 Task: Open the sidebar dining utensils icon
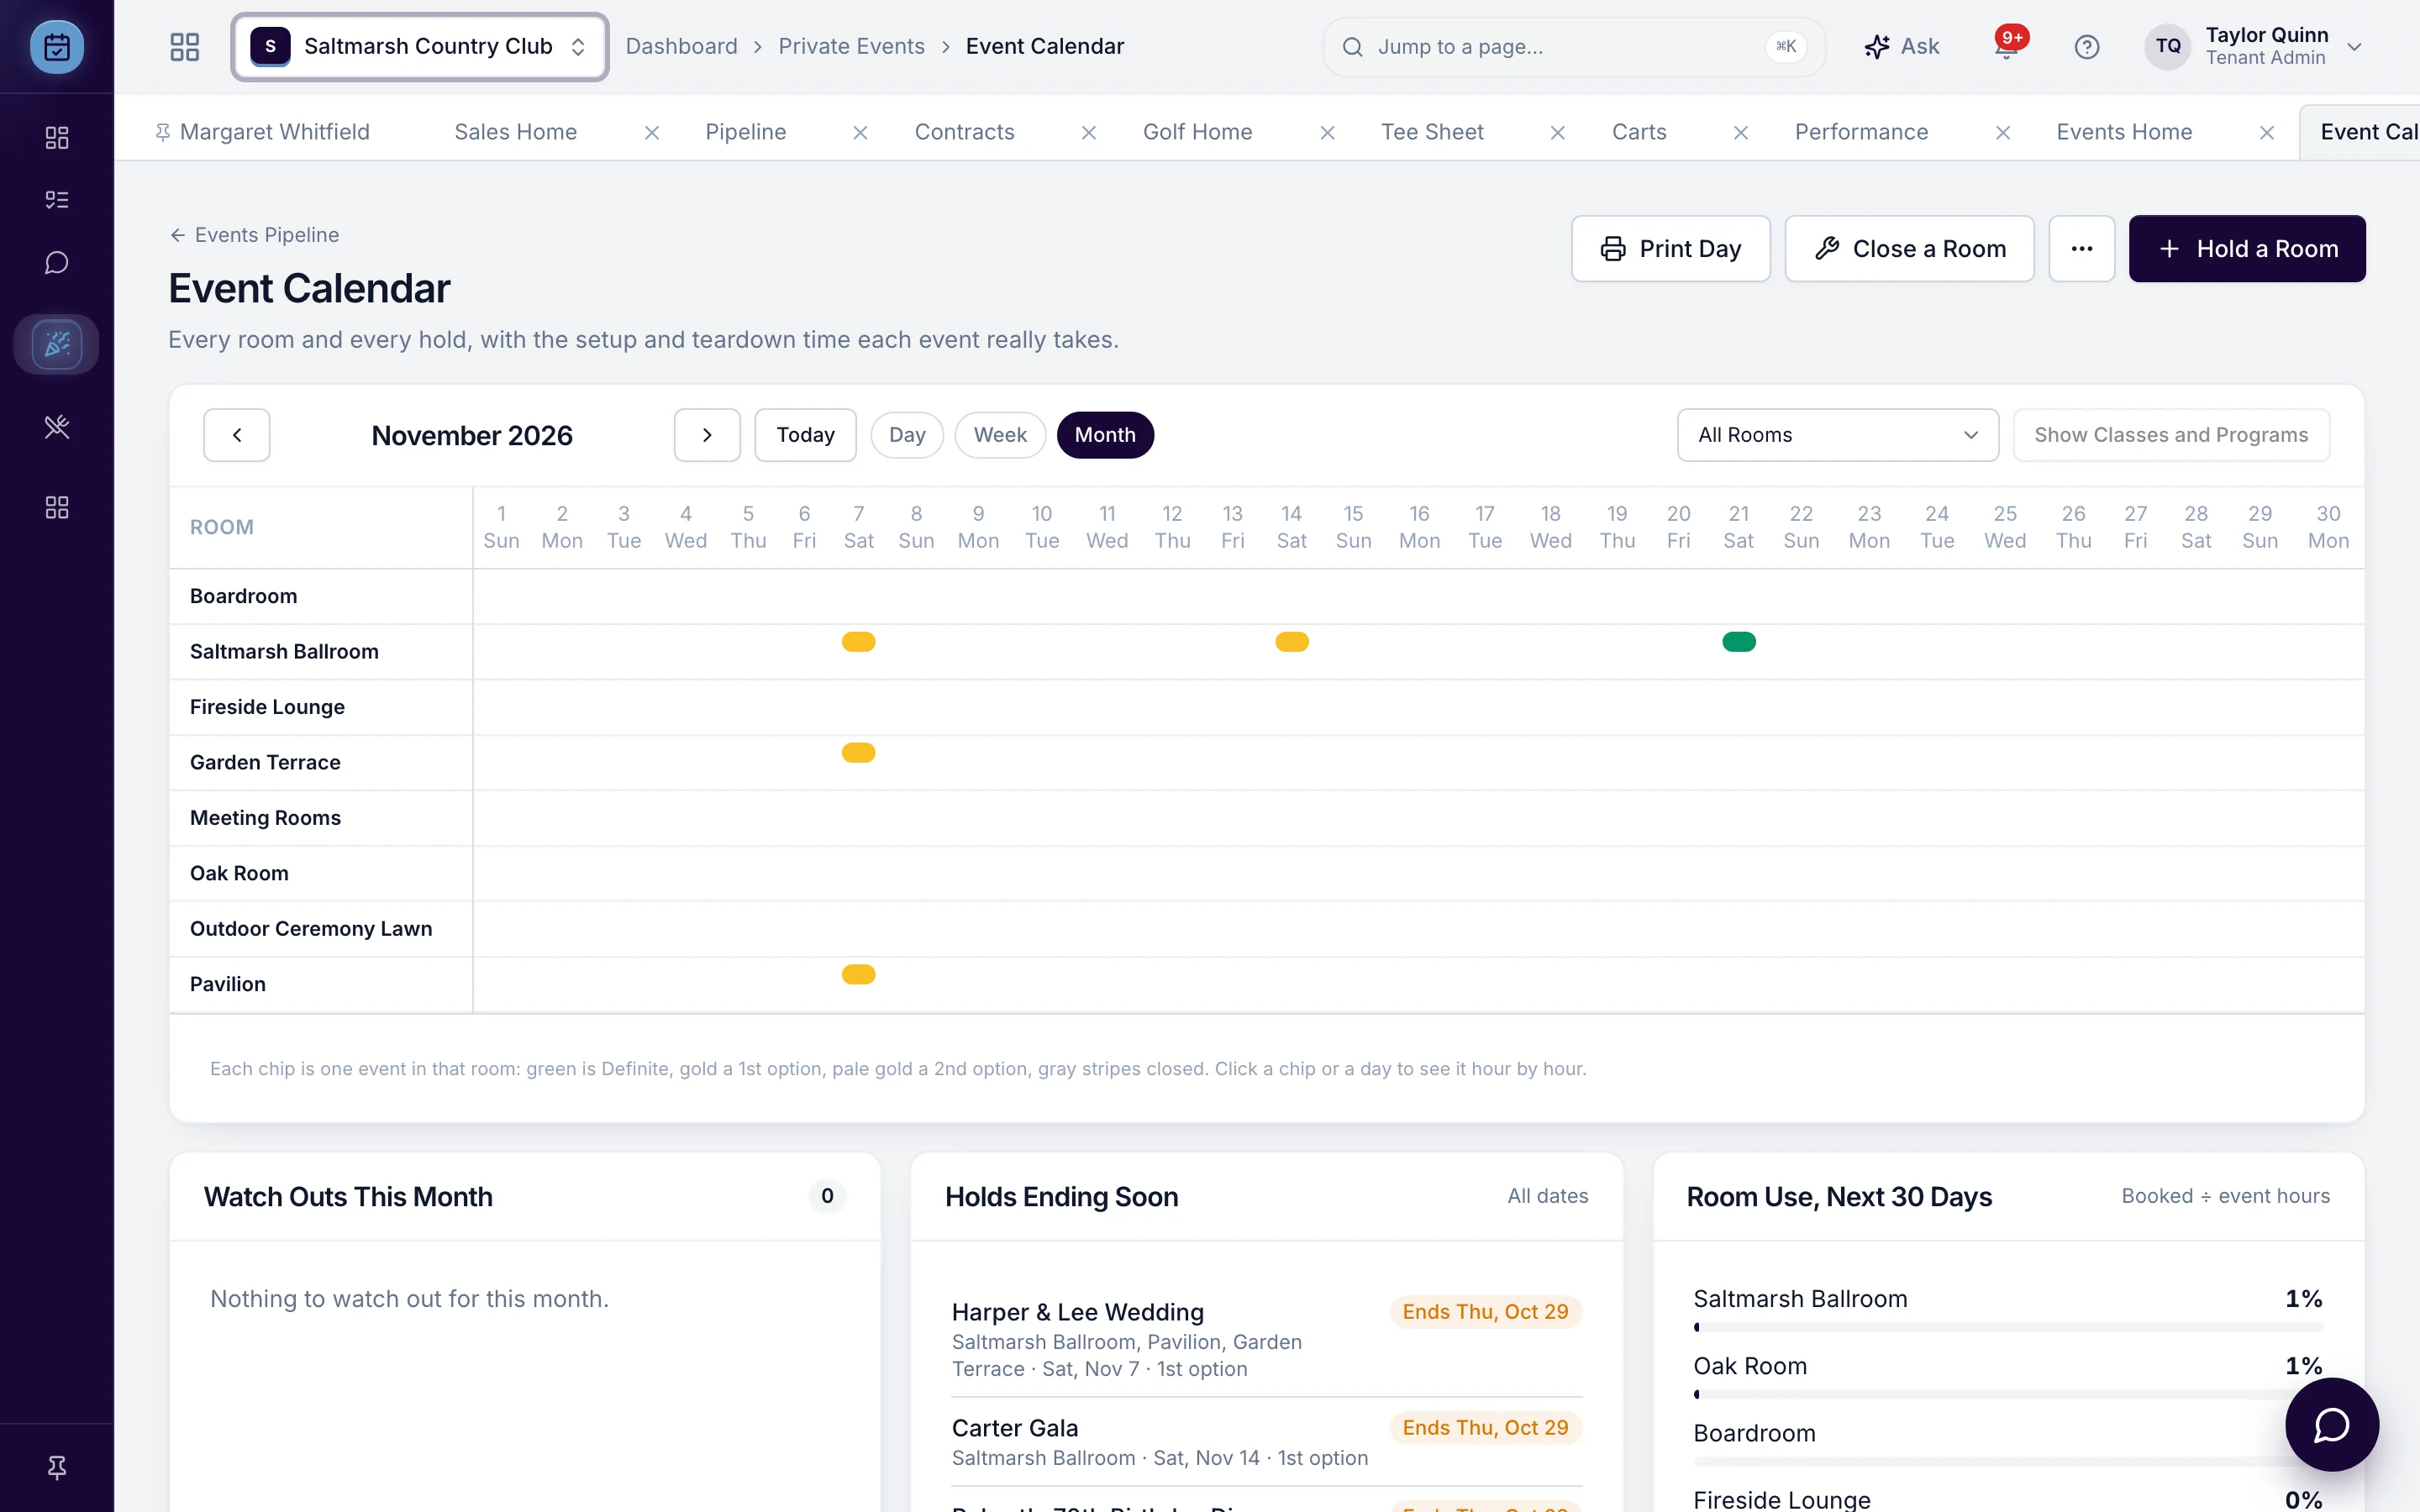click(x=57, y=427)
